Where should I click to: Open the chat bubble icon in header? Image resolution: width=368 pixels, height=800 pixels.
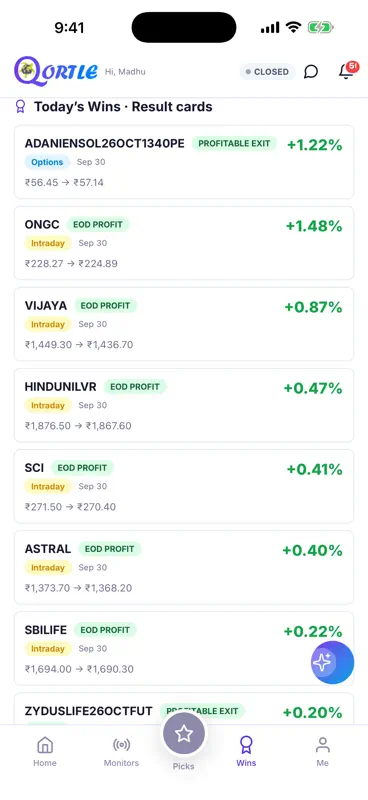coord(311,72)
